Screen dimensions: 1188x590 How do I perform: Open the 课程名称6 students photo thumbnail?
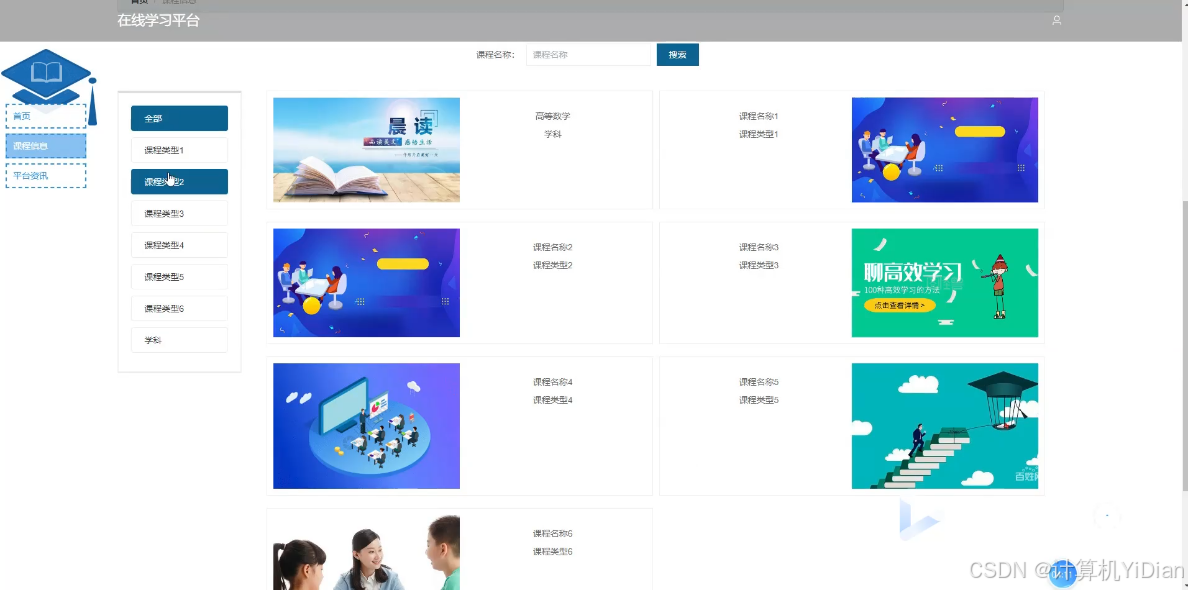[366, 553]
